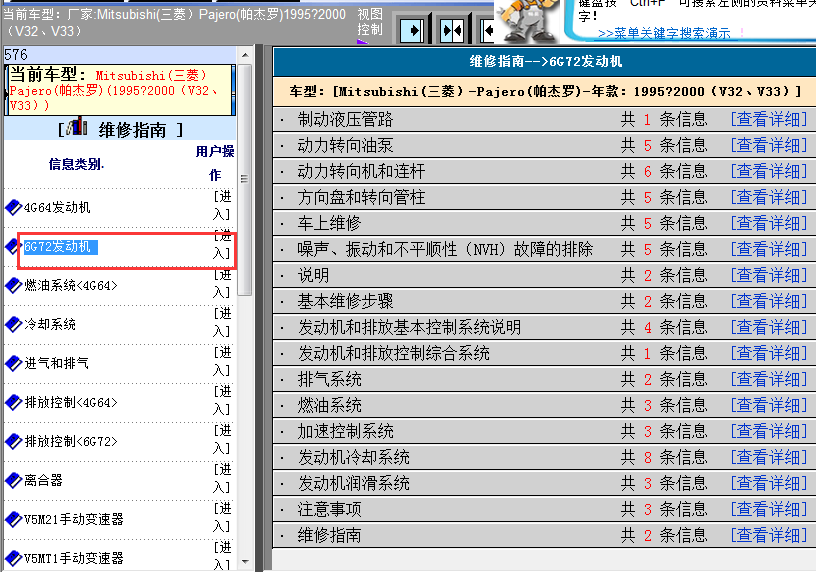The width and height of the screenshot is (816, 572).
Task: Click the collapse-both-arrows view control button
Action: click(452, 31)
